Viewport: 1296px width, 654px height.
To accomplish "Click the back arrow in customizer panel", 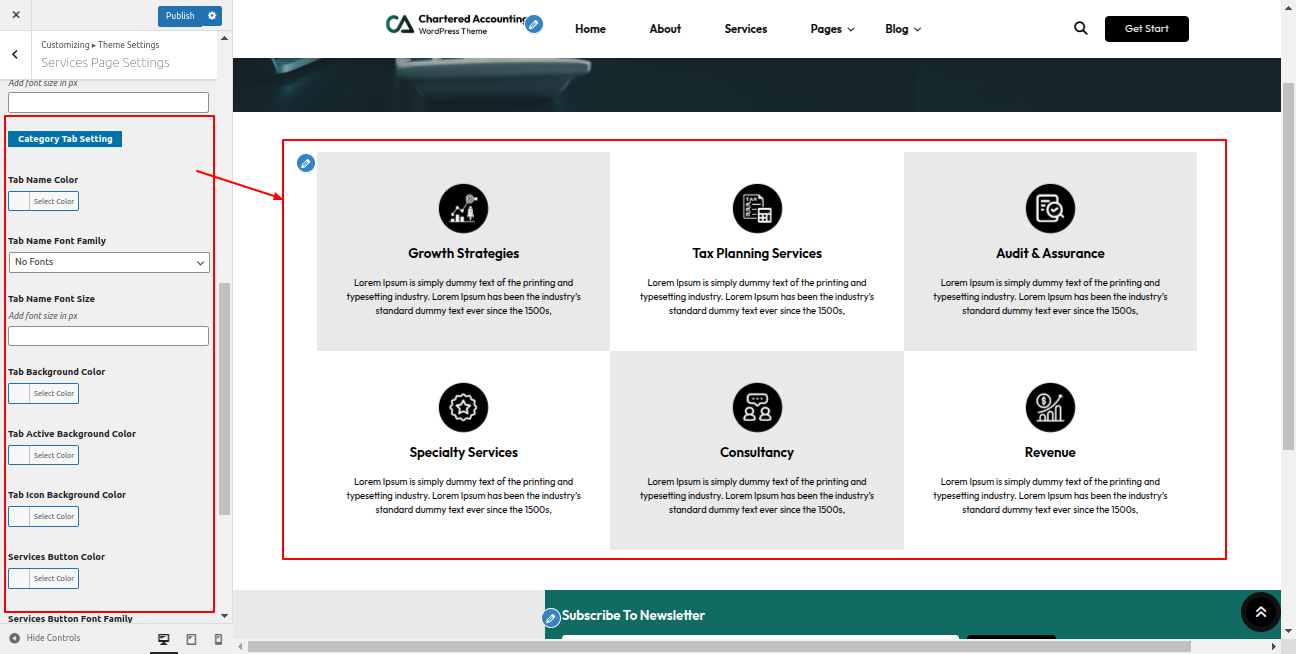I will click(15, 54).
